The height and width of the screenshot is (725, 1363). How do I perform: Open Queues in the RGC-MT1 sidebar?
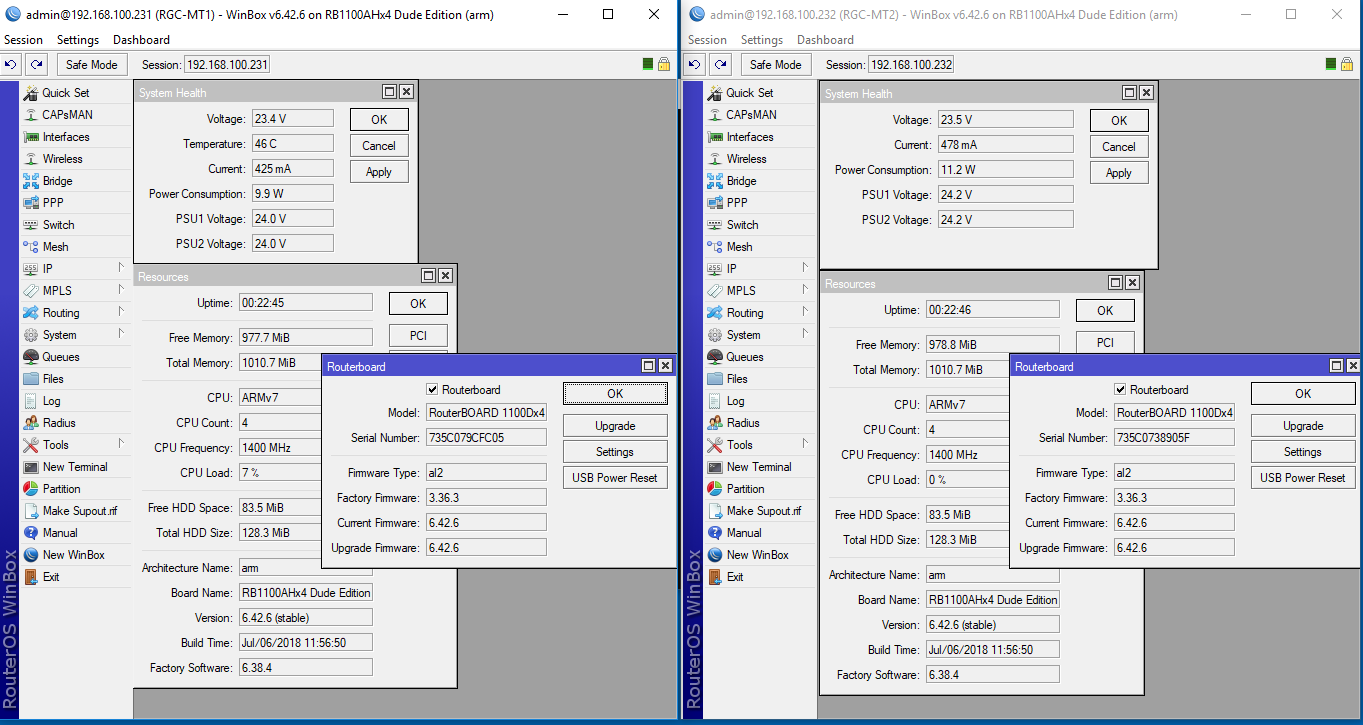[60, 357]
